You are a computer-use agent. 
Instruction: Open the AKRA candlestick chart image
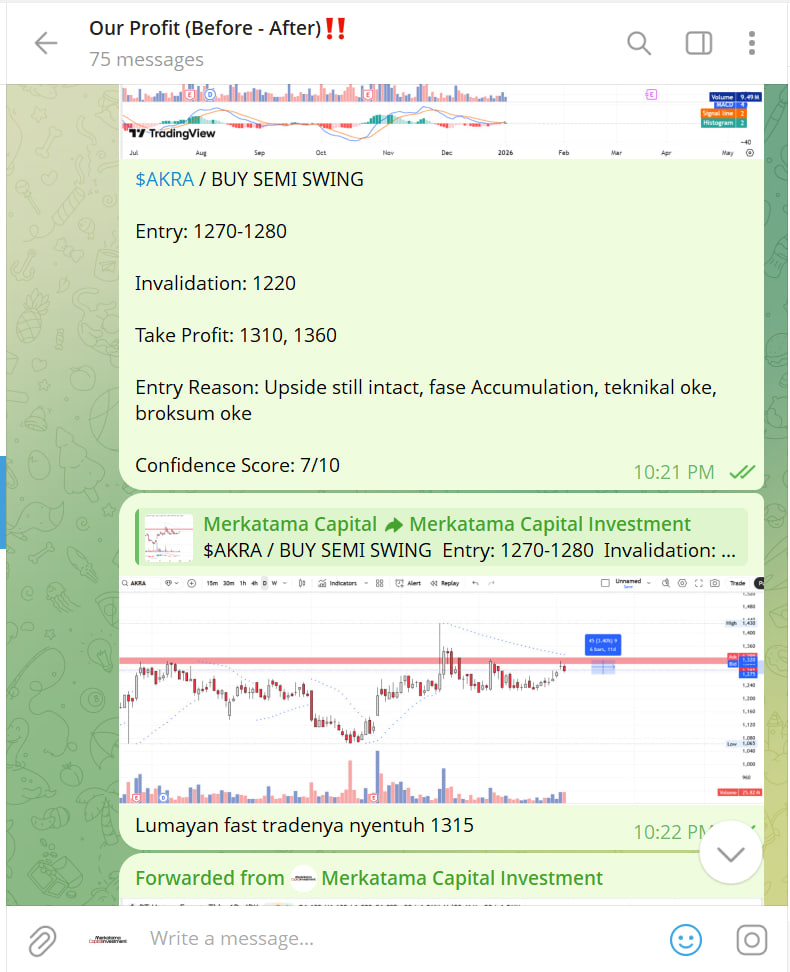tap(440, 689)
